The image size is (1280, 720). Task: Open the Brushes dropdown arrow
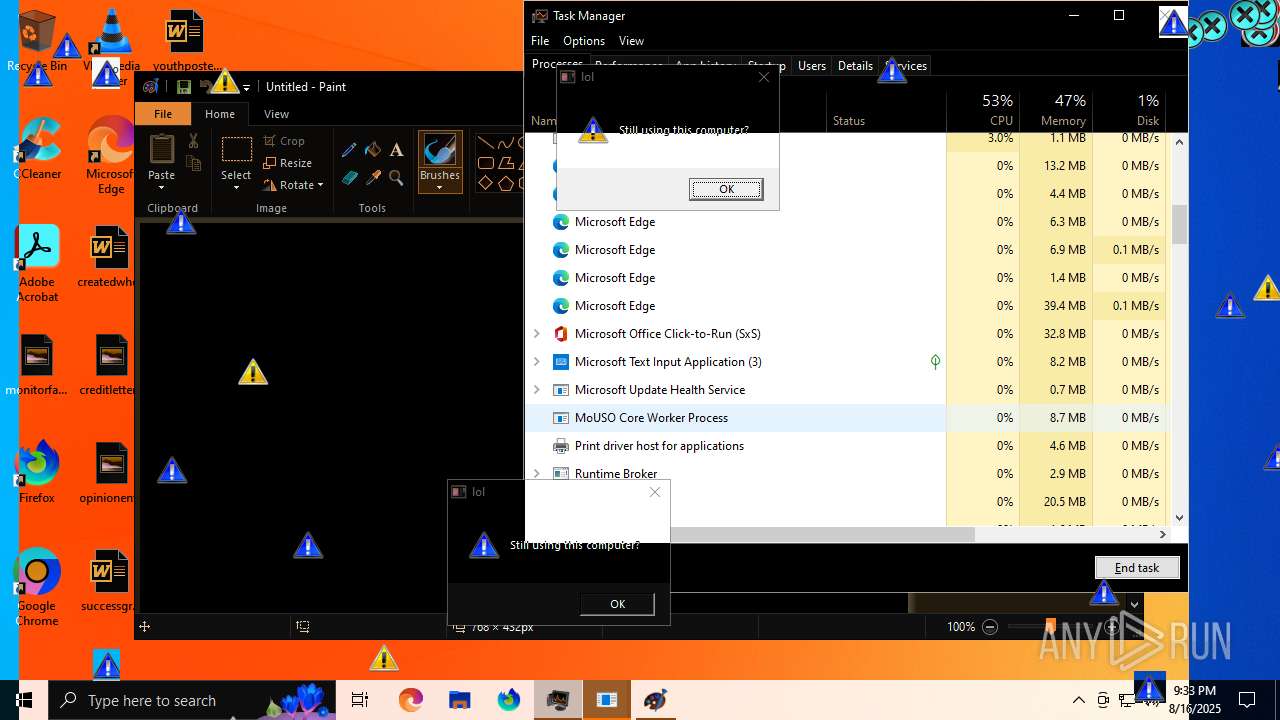[x=439, y=188]
